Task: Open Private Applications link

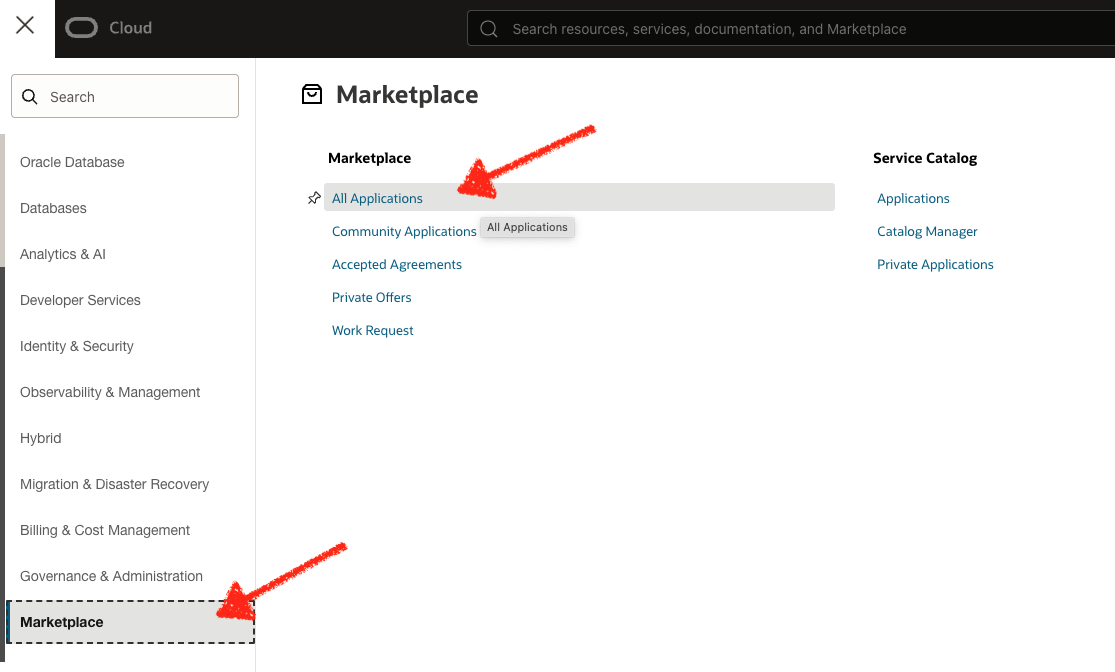Action: click(x=935, y=265)
